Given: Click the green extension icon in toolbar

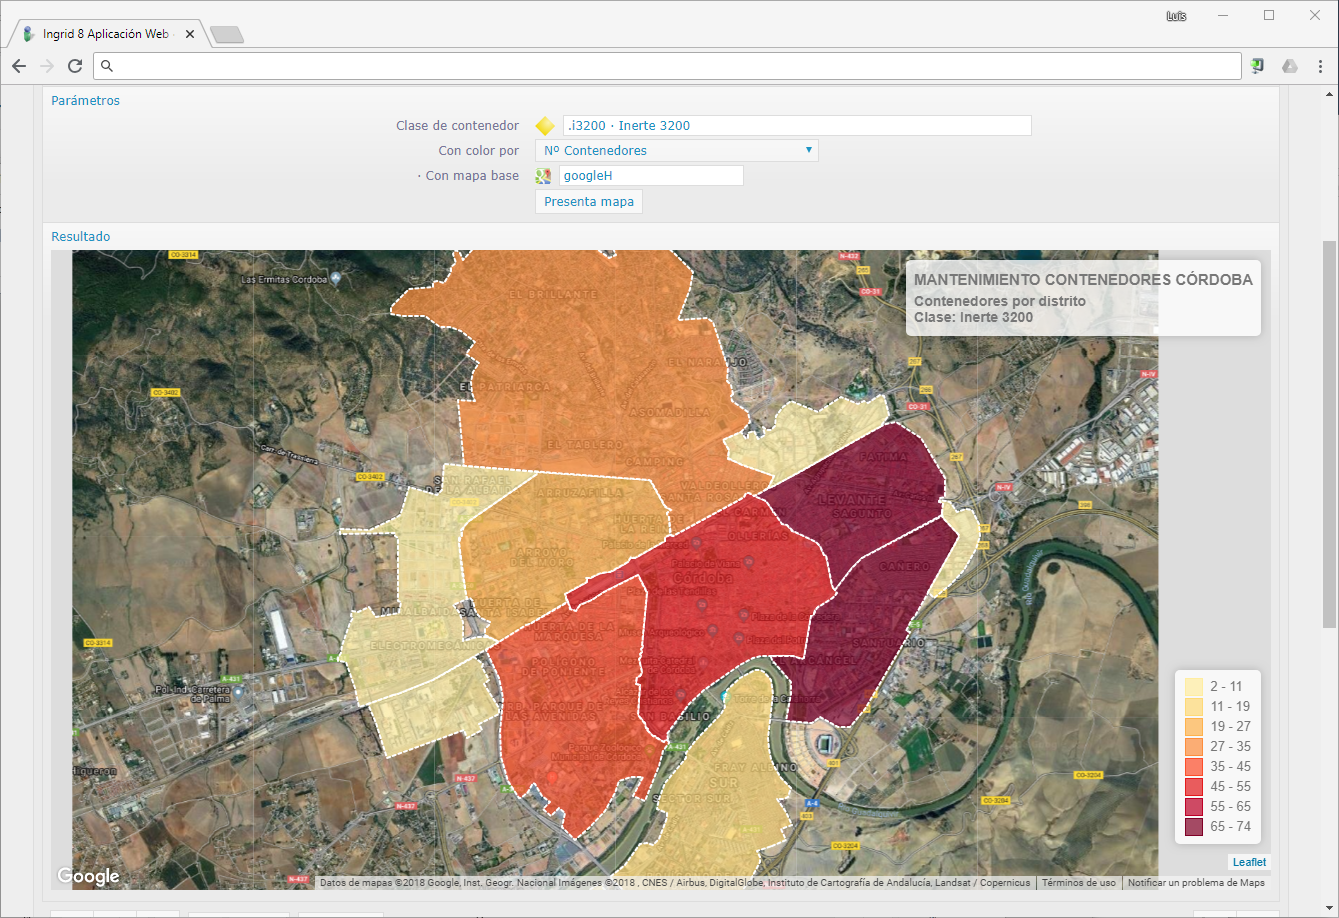Looking at the screenshot, I should (1258, 66).
